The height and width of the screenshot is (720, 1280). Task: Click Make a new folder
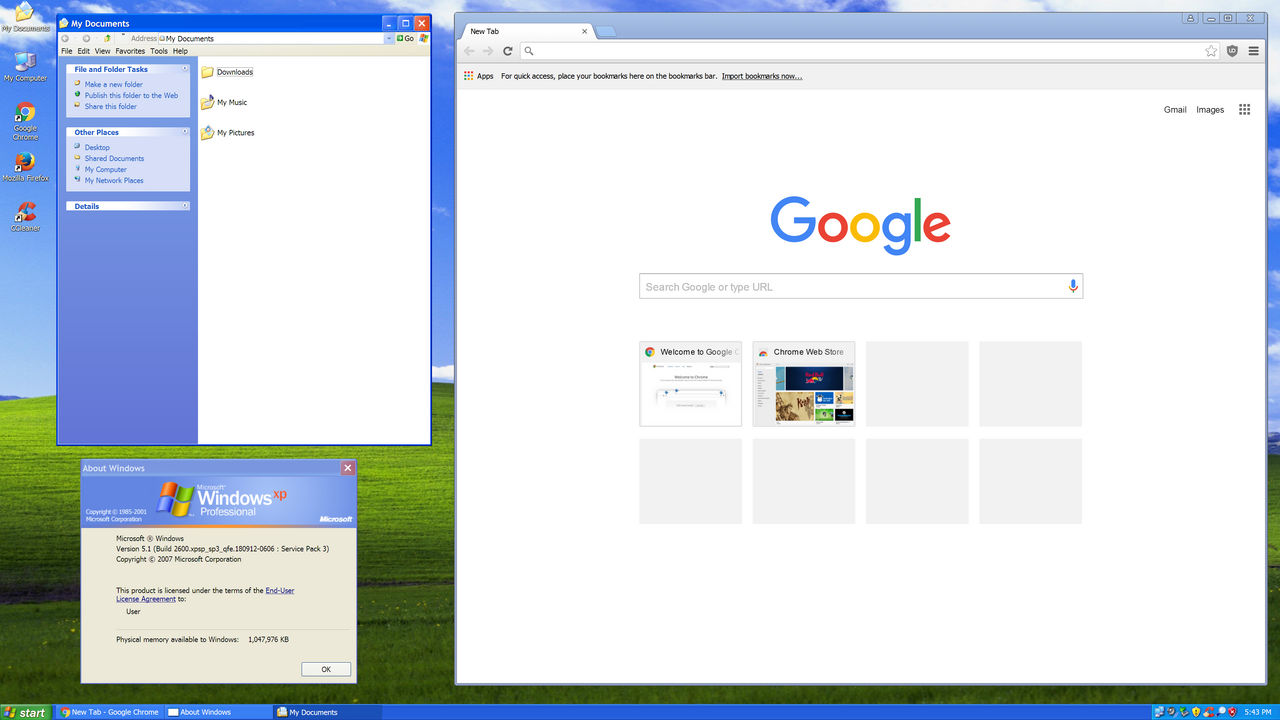[114, 85]
